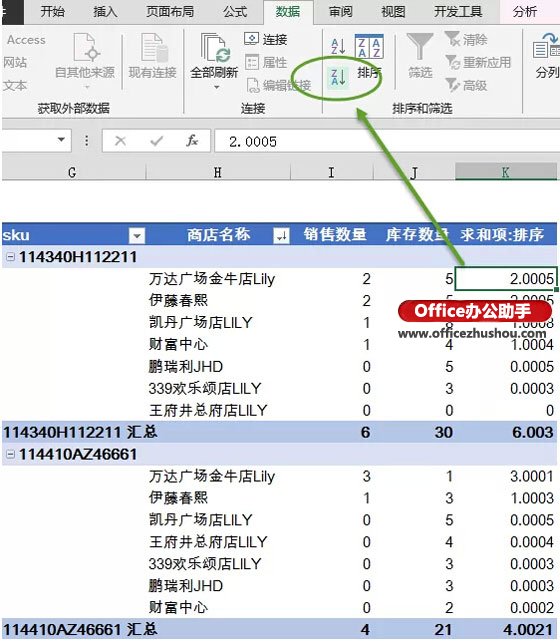
Task: Switch to the 分析 ribbon tab
Action: tap(525, 11)
